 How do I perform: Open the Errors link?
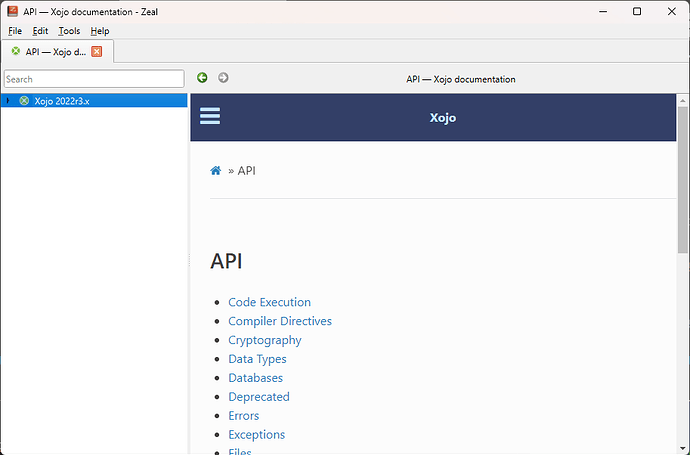click(x=244, y=416)
